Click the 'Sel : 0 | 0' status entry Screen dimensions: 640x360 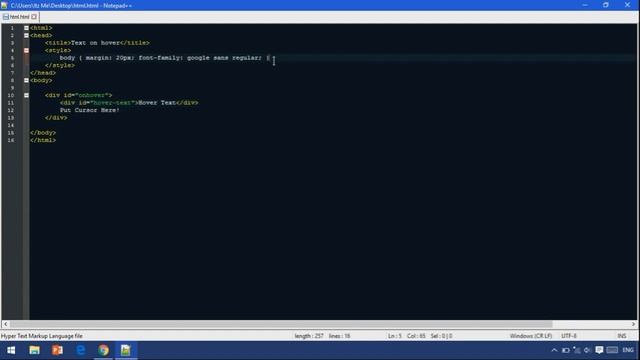[441, 336]
